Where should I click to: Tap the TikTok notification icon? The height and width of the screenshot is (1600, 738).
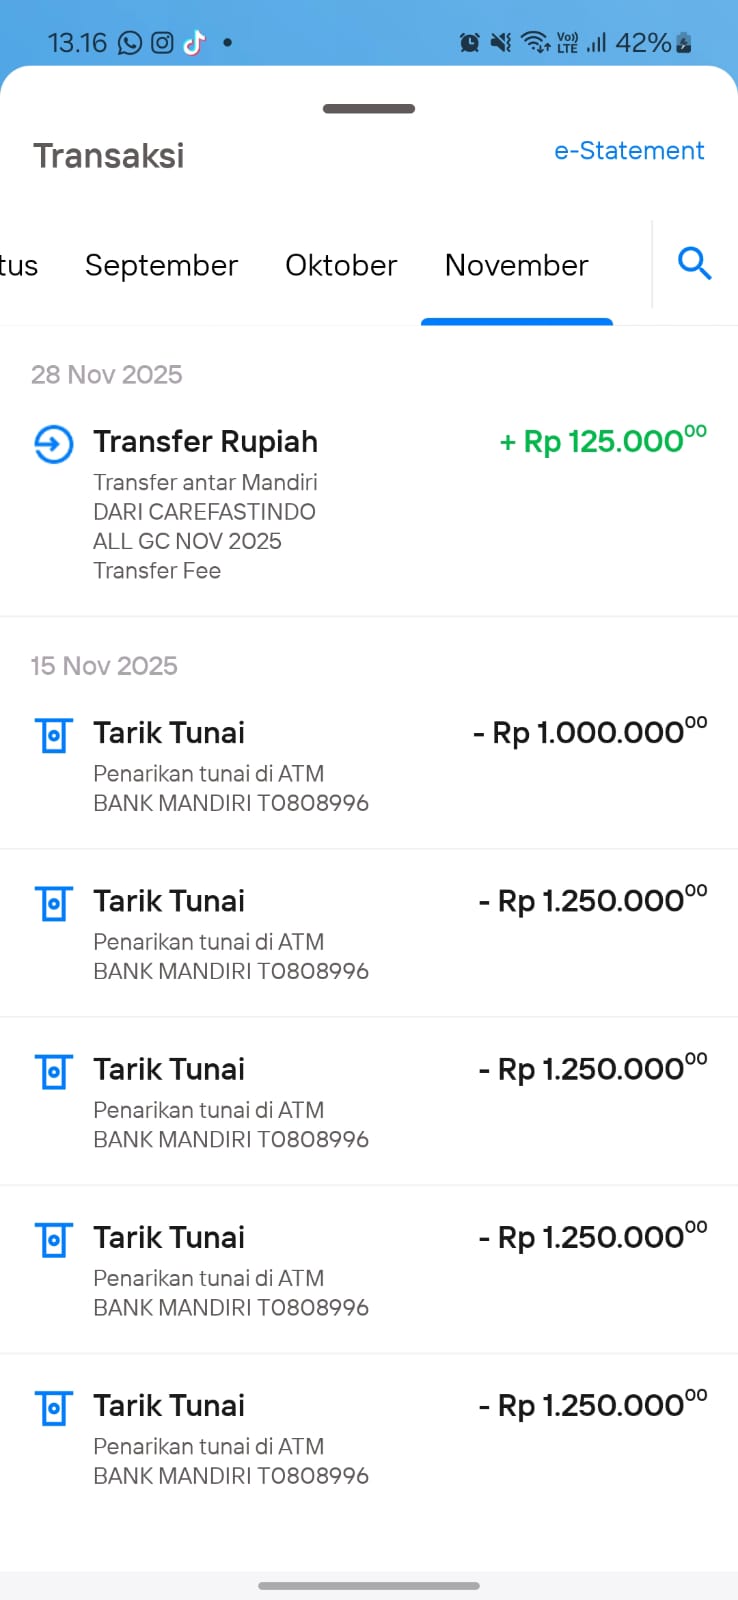tap(194, 43)
